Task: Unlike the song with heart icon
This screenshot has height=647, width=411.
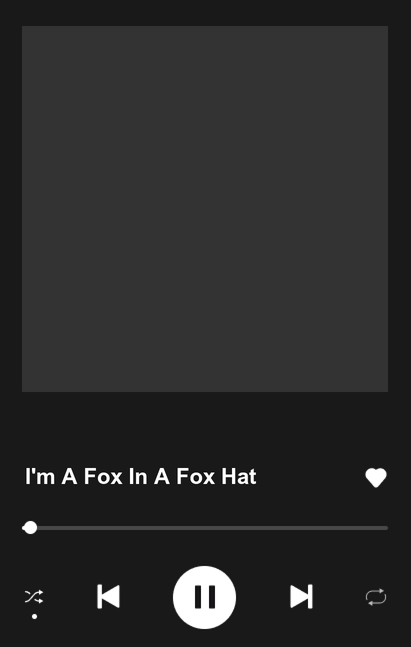Action: (376, 477)
